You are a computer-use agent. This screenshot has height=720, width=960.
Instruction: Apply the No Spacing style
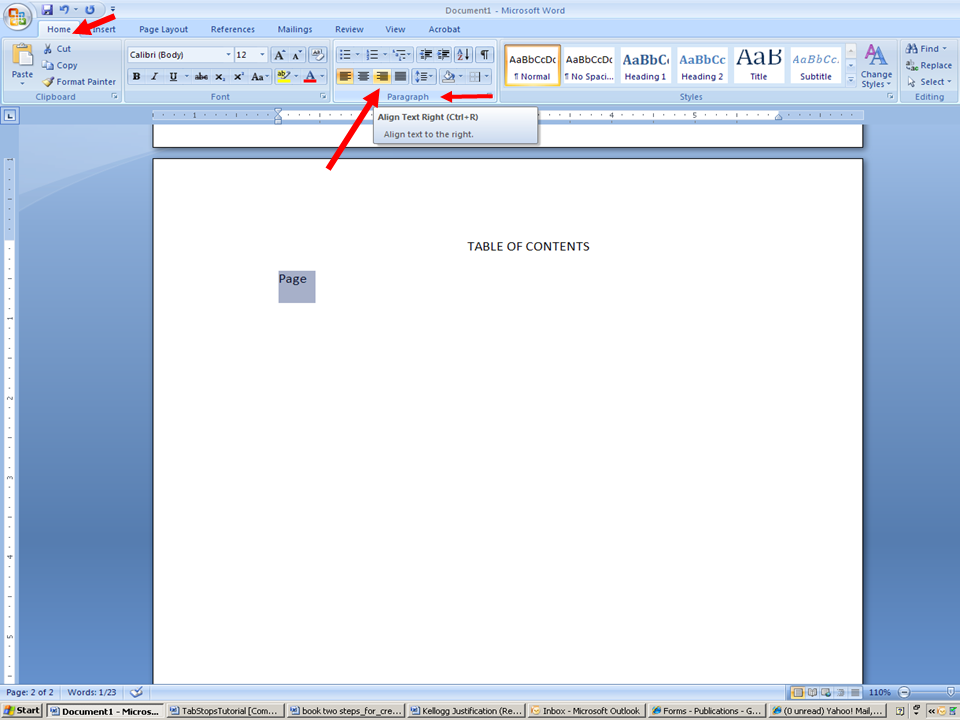tap(589, 65)
